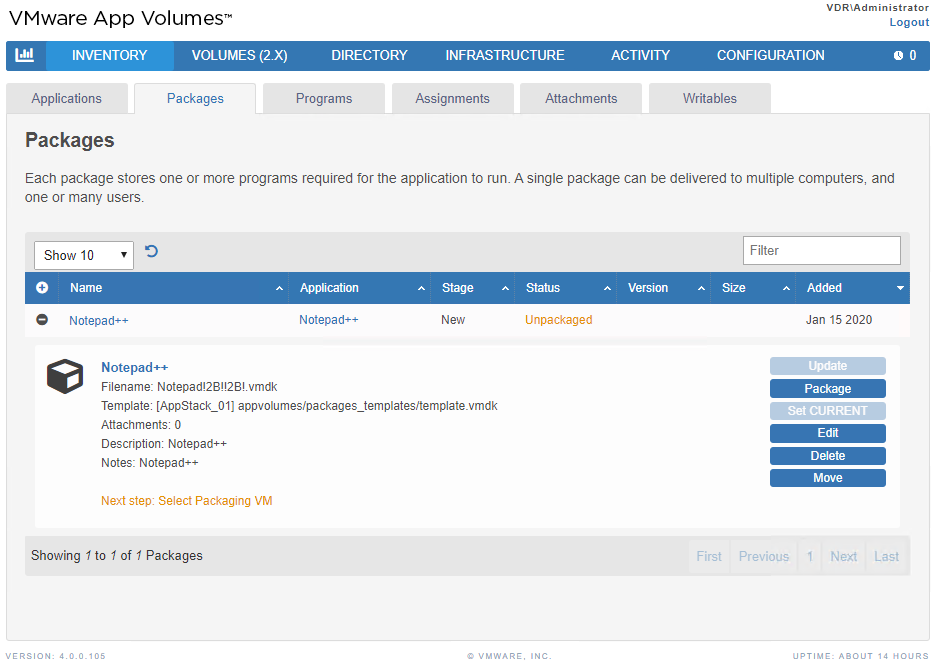The height and width of the screenshot is (672, 938).
Task: Click the pending activity clock icon
Action: [x=899, y=56]
